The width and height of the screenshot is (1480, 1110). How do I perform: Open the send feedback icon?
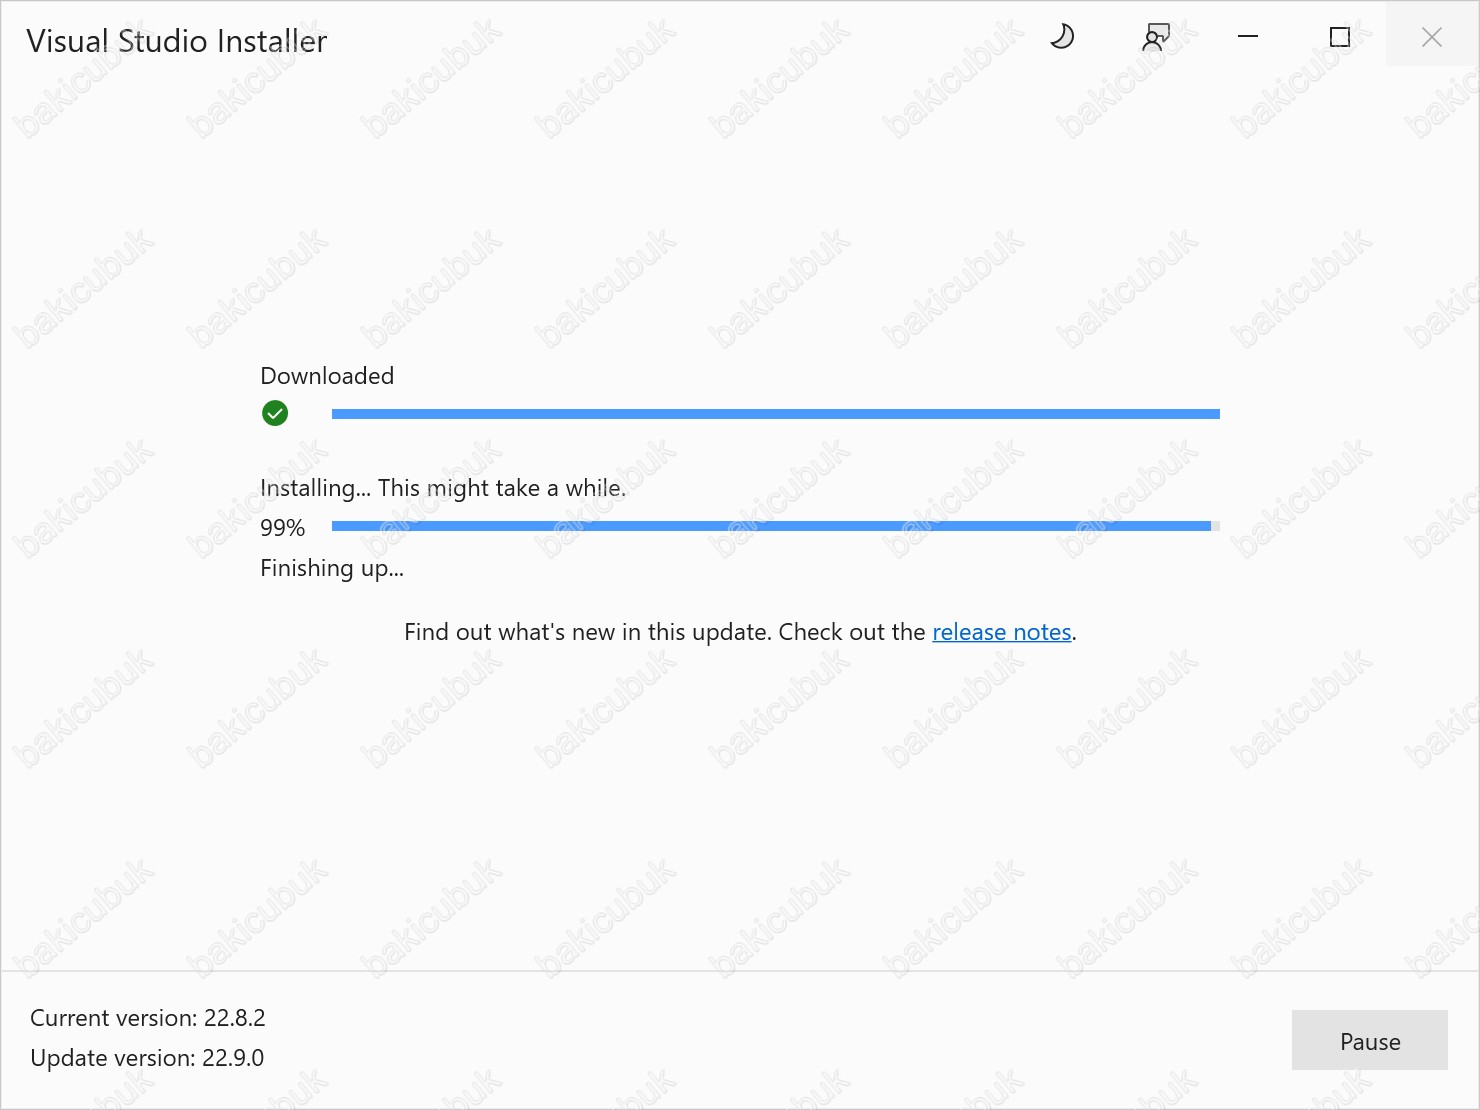(x=1156, y=37)
